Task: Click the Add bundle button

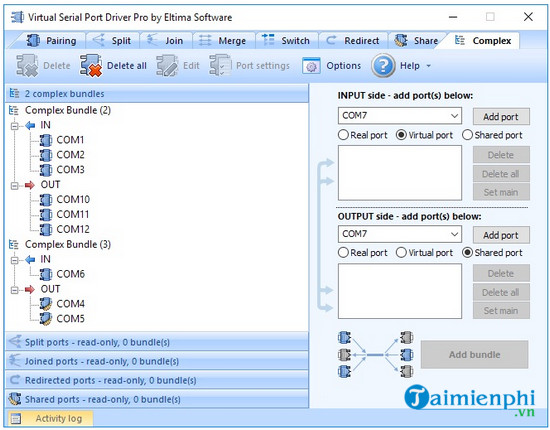Action: coord(475,355)
